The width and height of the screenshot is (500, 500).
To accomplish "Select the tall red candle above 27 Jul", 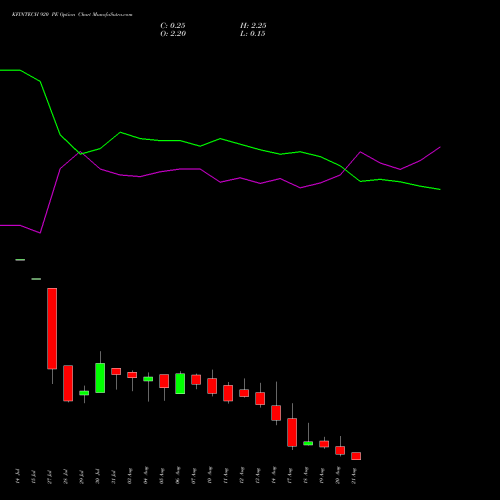I will (x=52, y=328).
